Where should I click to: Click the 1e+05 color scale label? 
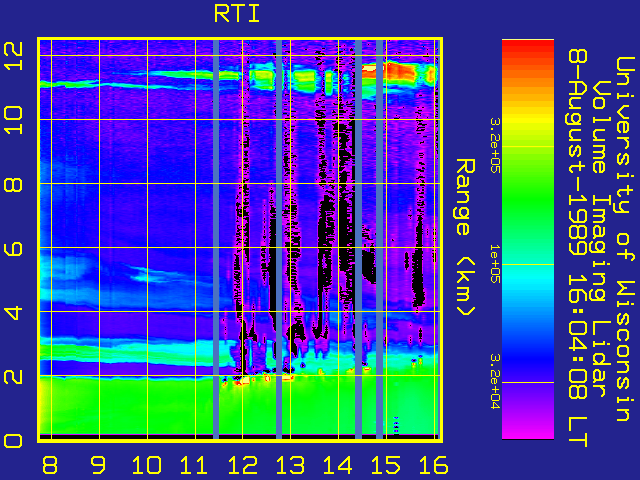coord(495,264)
